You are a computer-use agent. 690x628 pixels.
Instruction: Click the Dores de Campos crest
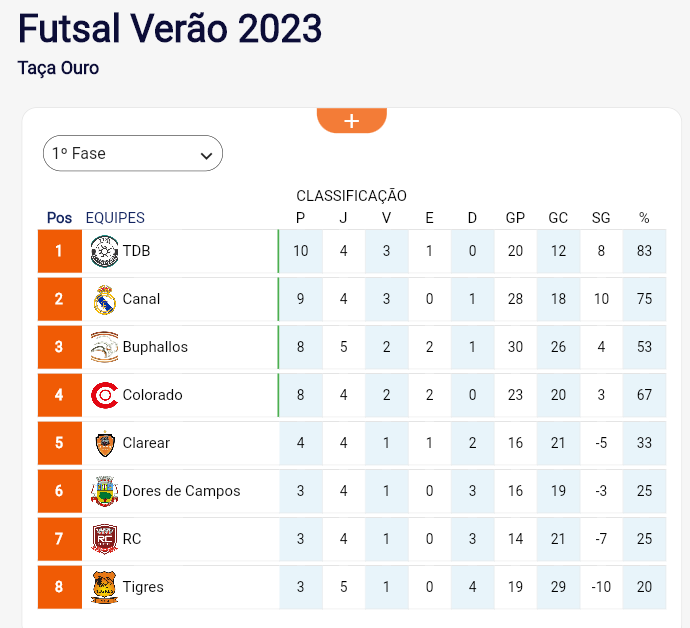104,491
